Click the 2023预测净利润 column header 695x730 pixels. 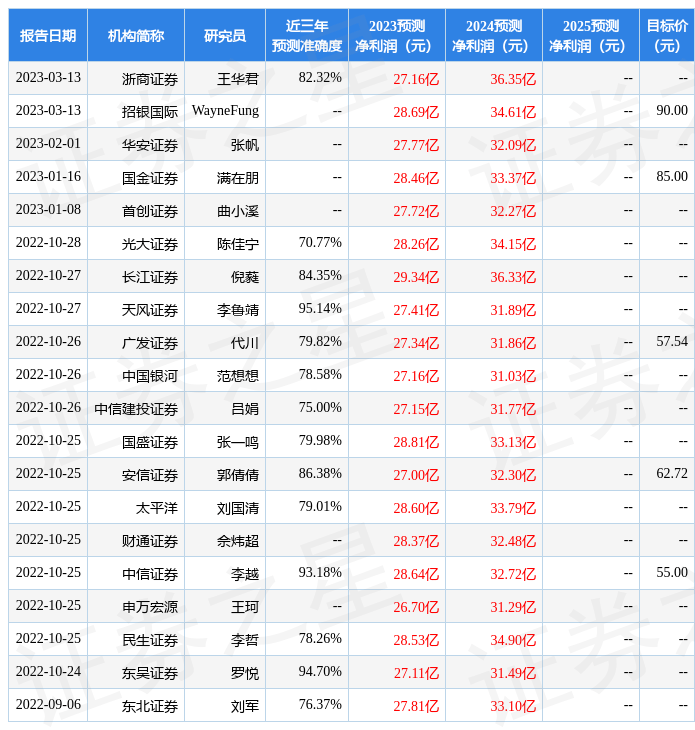tap(397, 35)
